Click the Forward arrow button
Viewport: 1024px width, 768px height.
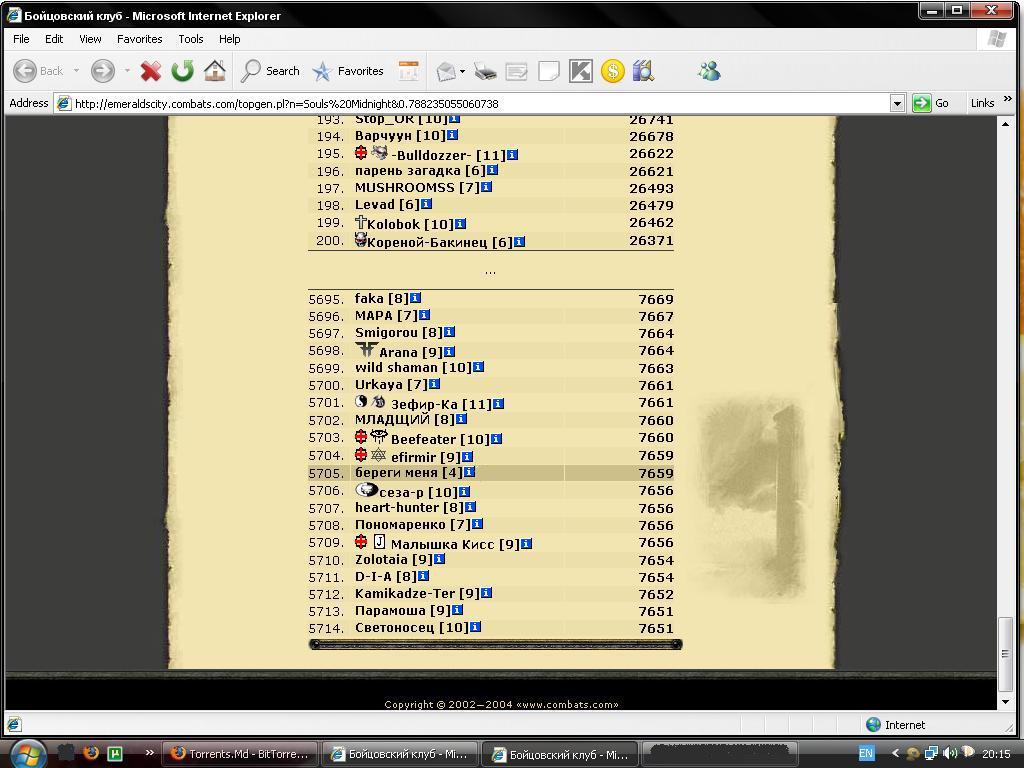pos(103,71)
